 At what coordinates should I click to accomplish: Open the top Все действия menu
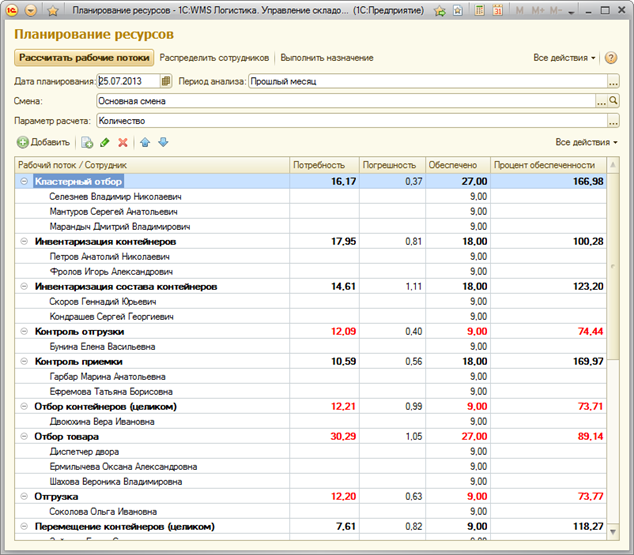coord(565,58)
